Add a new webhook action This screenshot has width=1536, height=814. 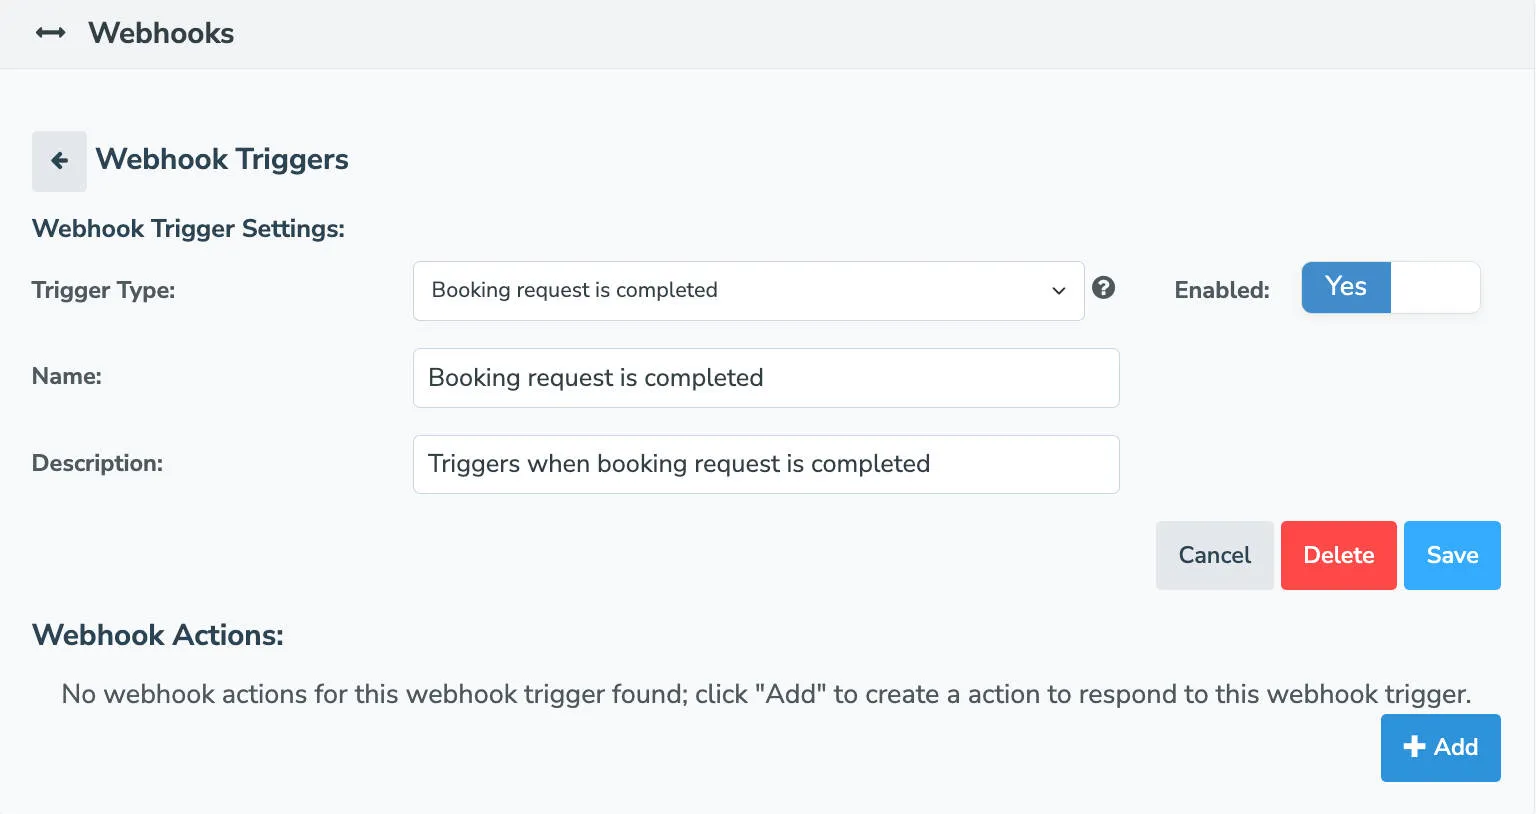pyautogui.click(x=1440, y=747)
